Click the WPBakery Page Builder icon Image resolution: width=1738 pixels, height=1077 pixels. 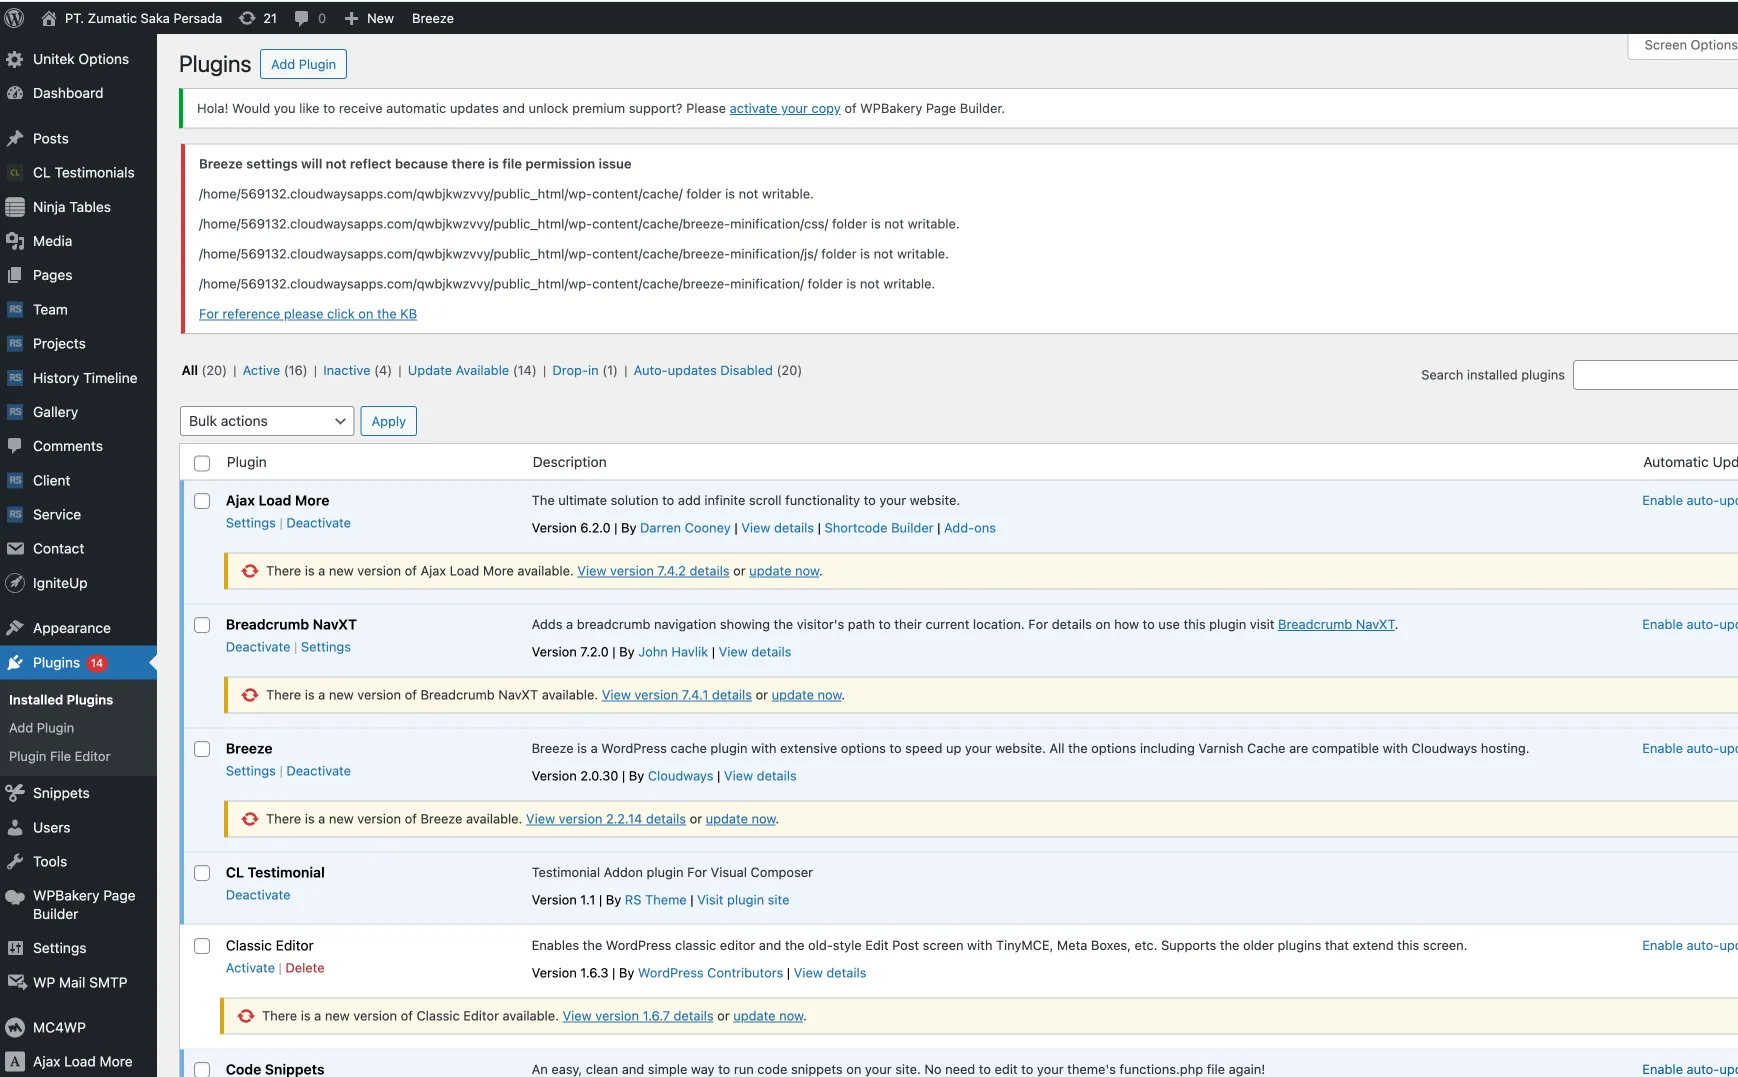point(15,897)
